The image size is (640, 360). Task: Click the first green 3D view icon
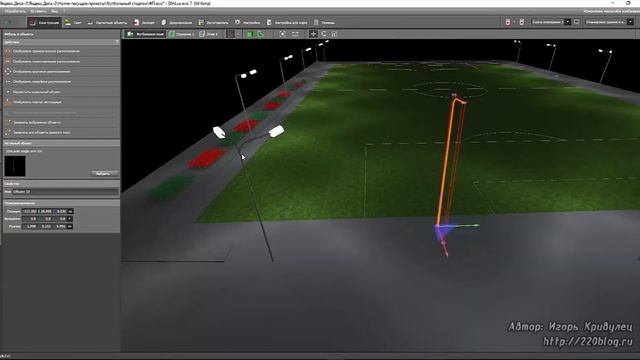click(x=250, y=34)
